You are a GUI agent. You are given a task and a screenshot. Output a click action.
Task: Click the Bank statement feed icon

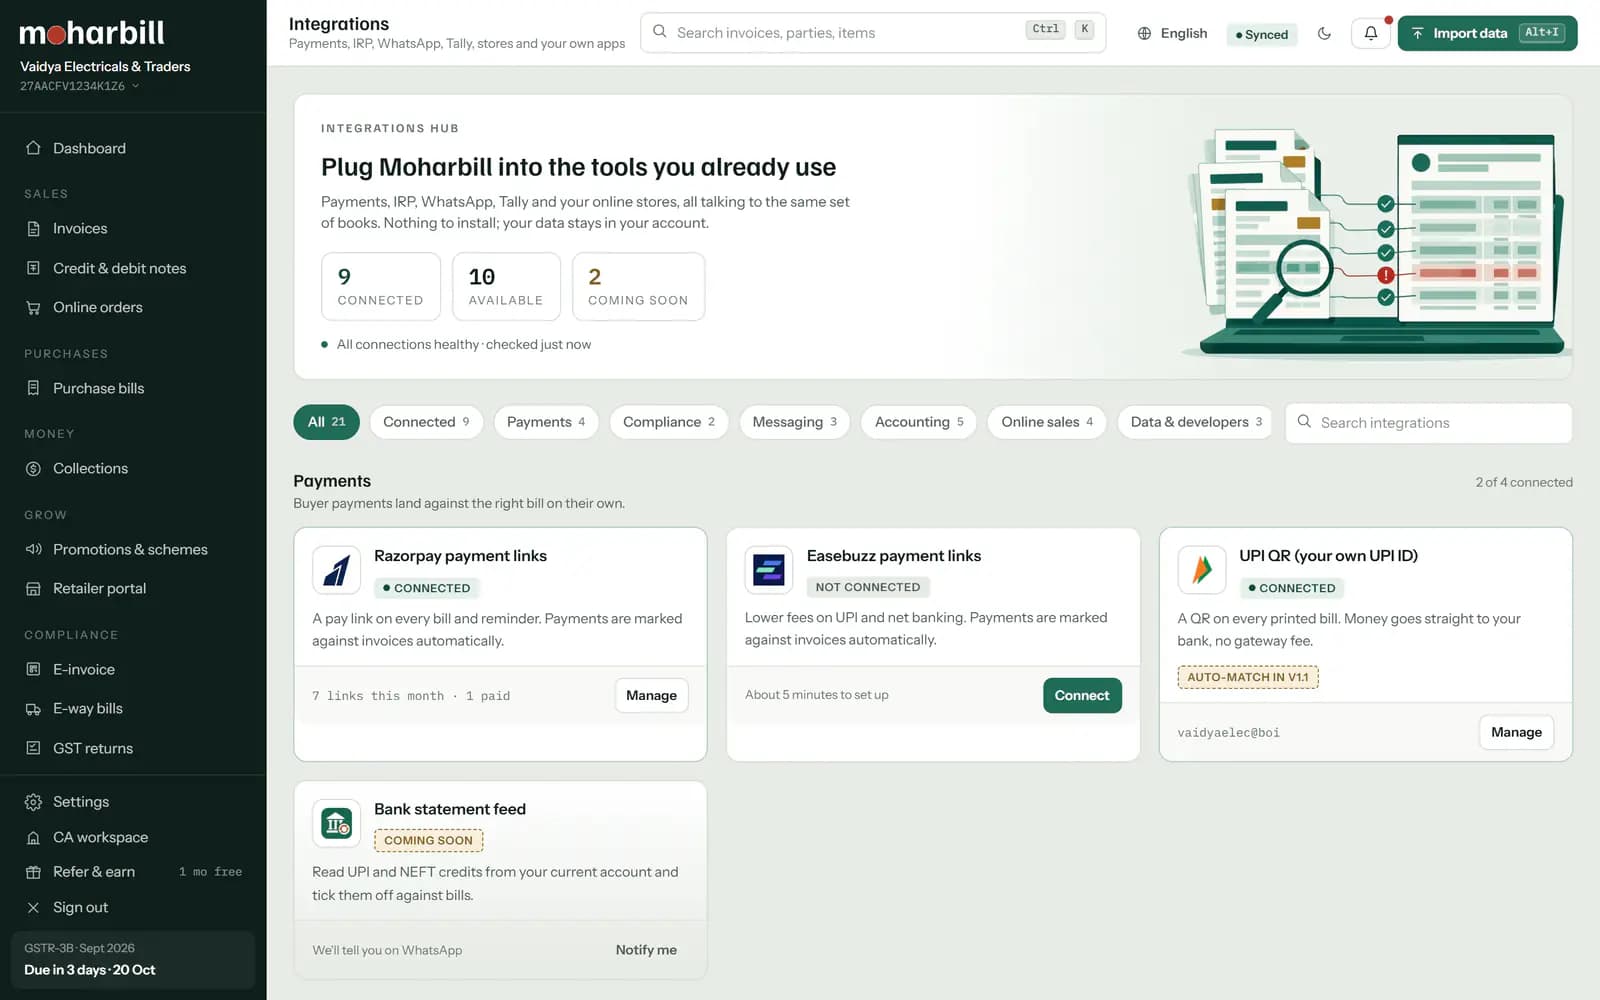337,823
